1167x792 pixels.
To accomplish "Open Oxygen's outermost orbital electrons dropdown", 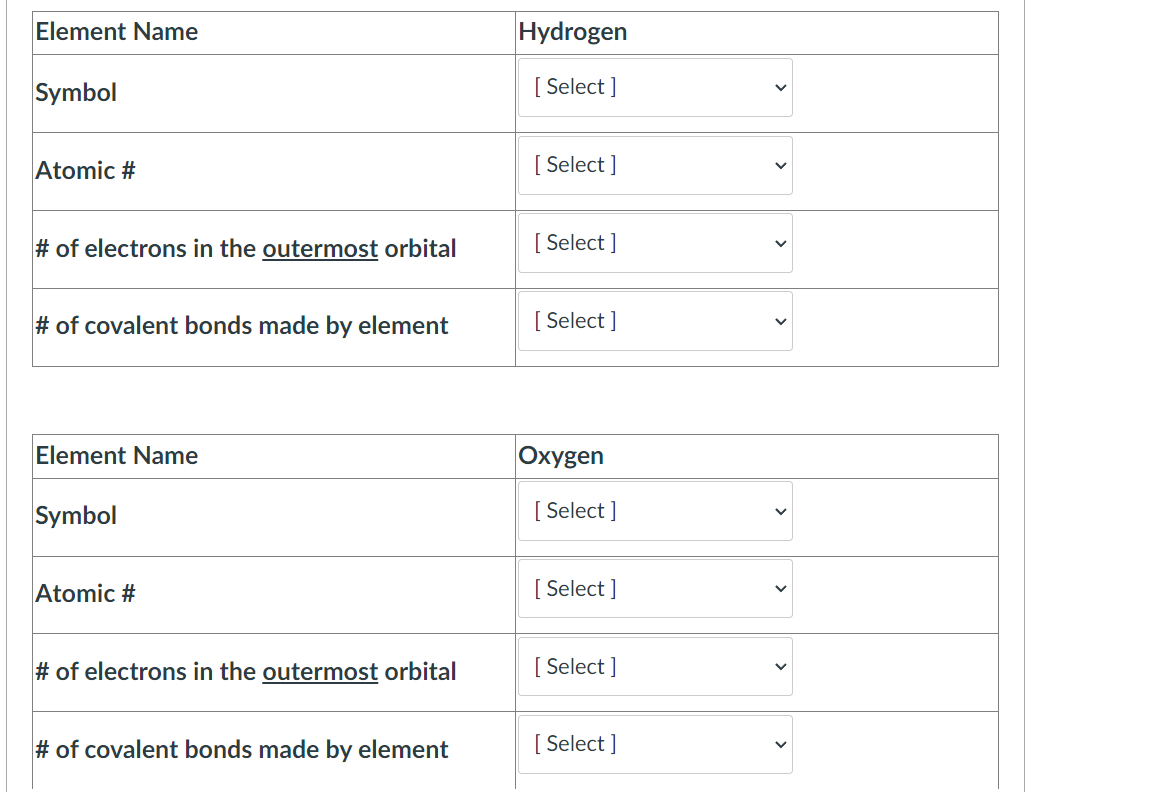I will pos(655,666).
